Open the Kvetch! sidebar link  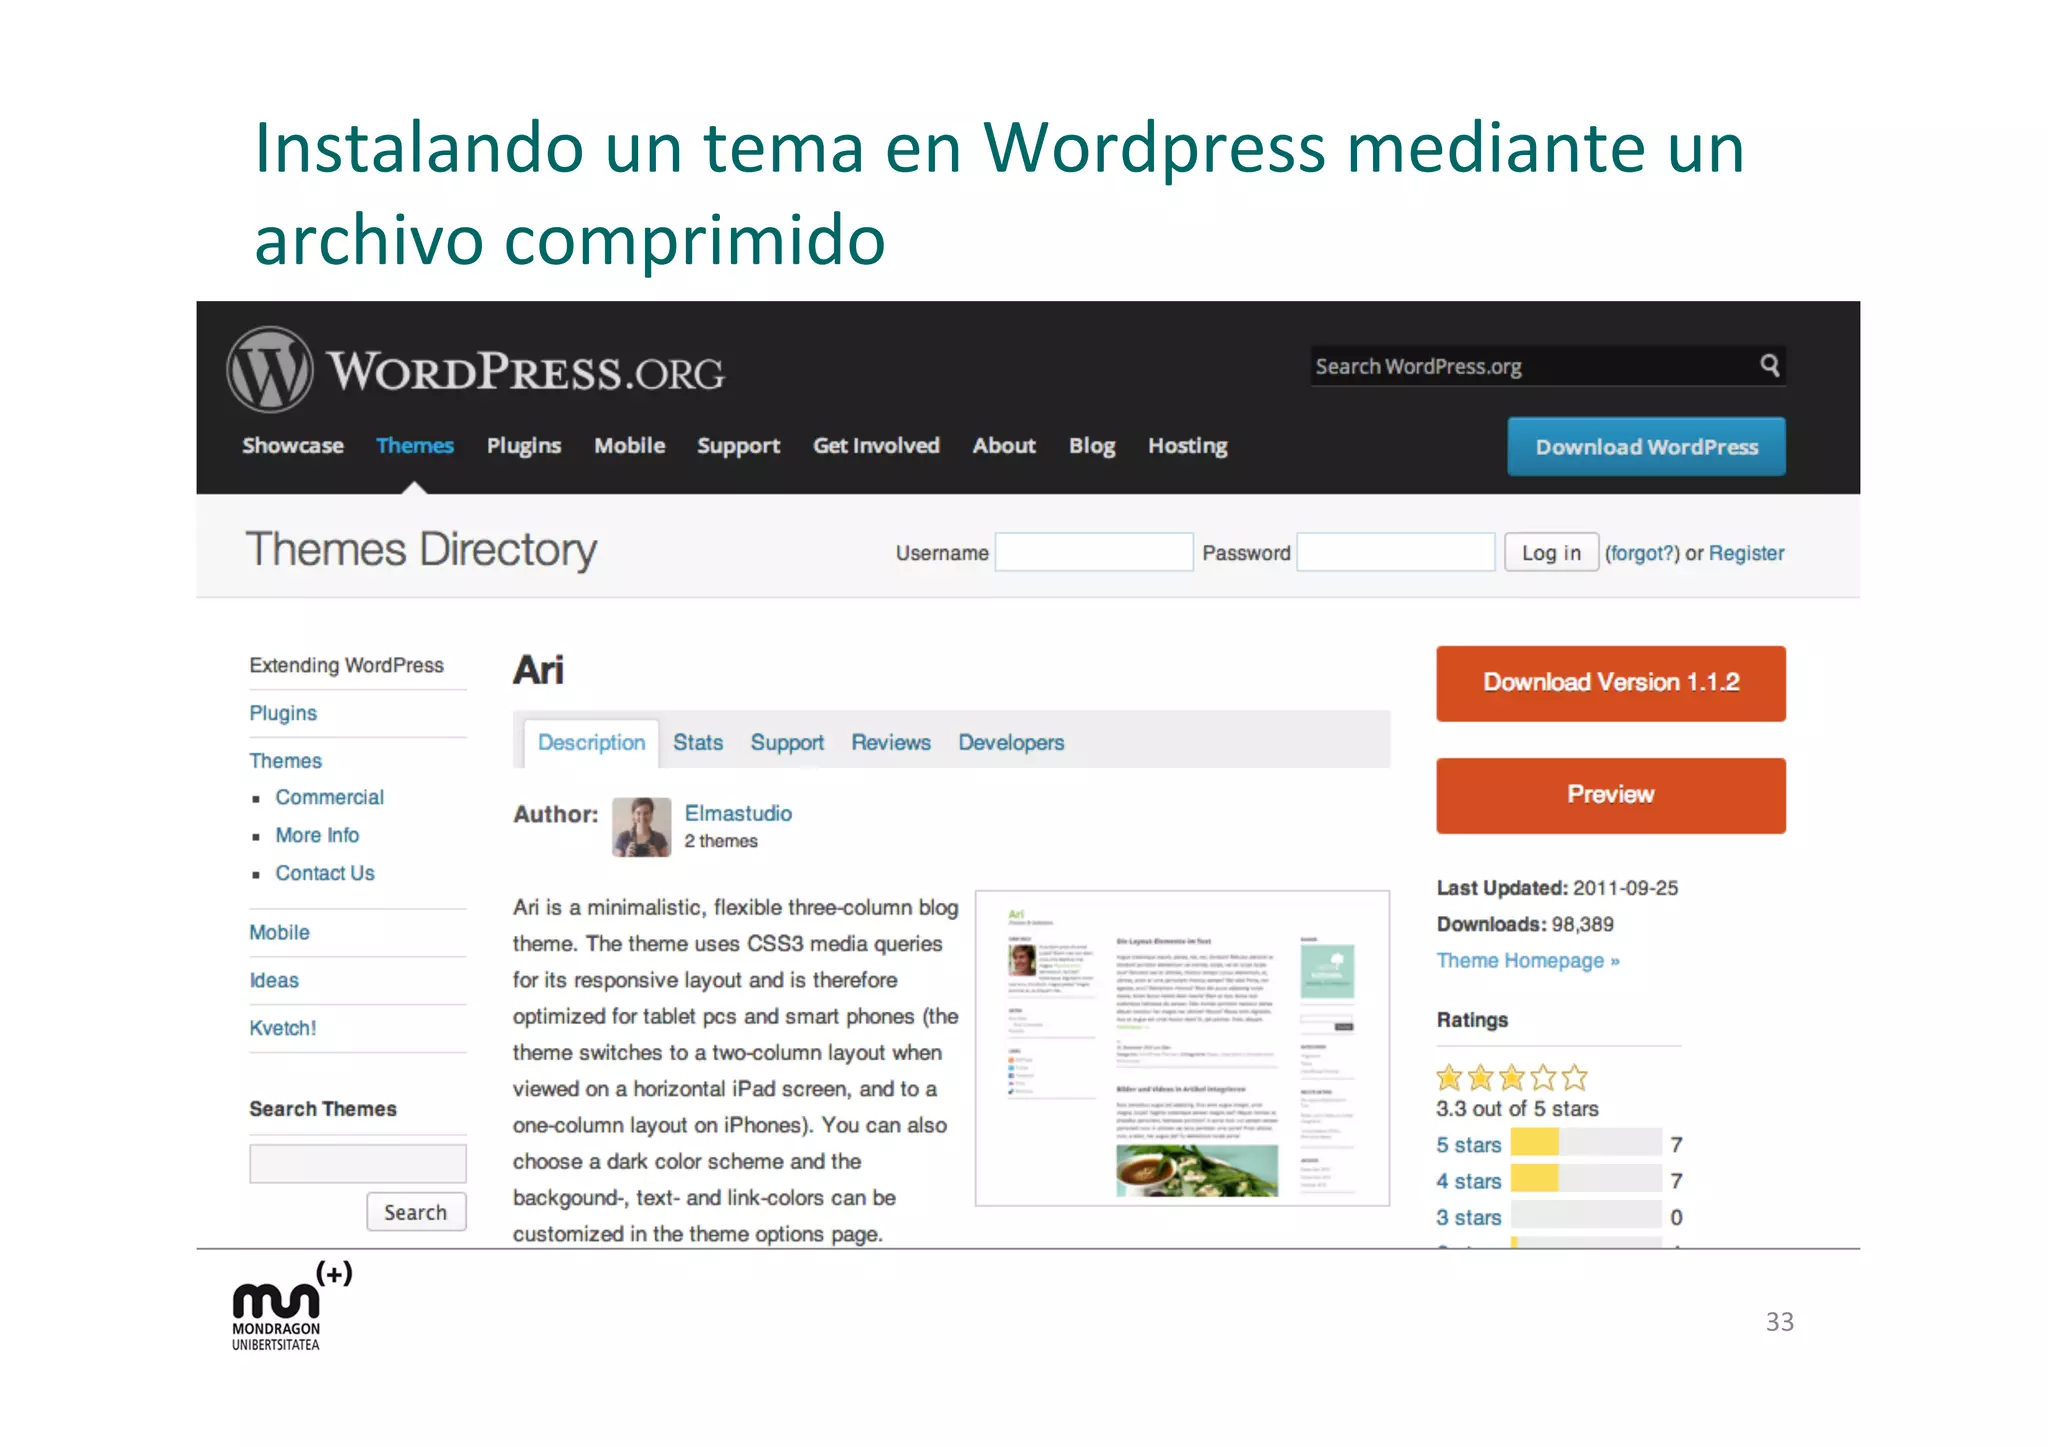click(x=283, y=1028)
